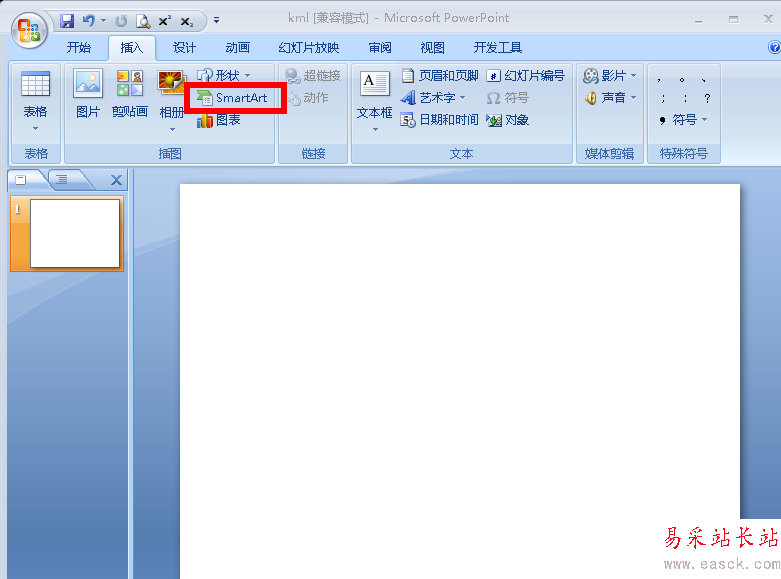The height and width of the screenshot is (579, 781).
Task: Insert a chart with 图表
Action: 219,120
